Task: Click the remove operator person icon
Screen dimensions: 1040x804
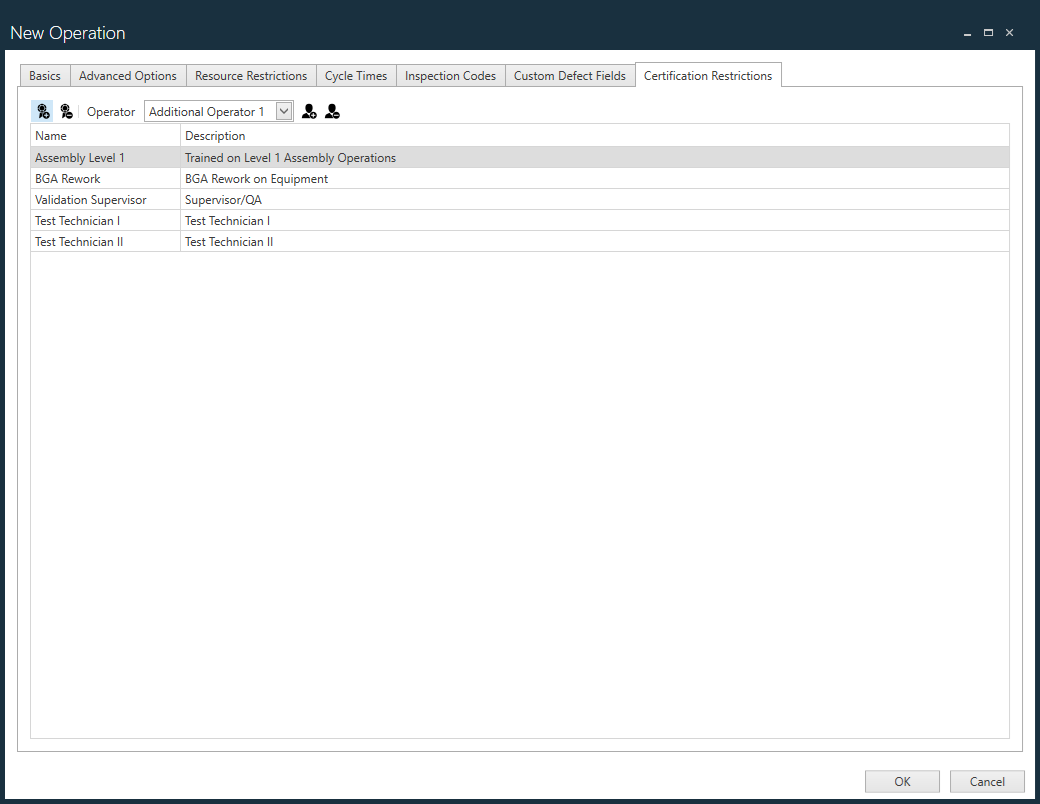Action: 332,111
